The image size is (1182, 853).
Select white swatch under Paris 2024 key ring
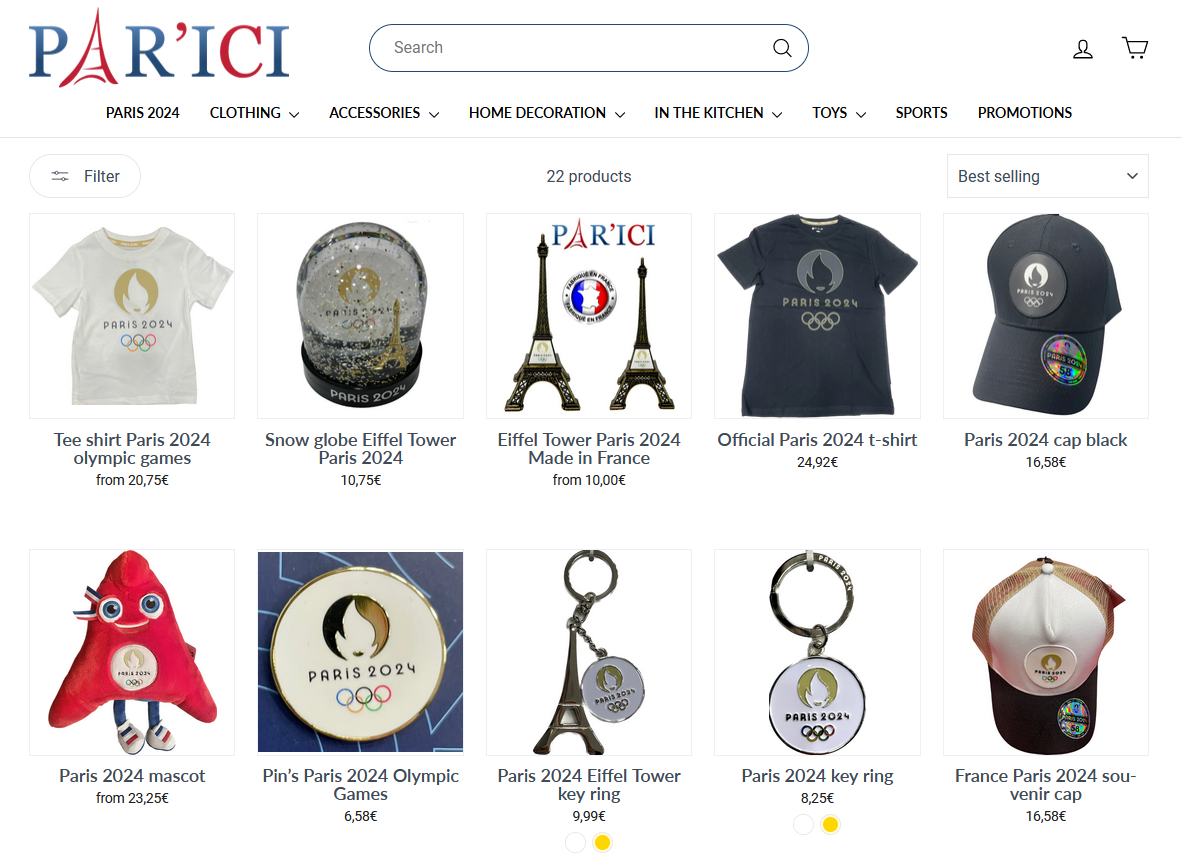[804, 824]
